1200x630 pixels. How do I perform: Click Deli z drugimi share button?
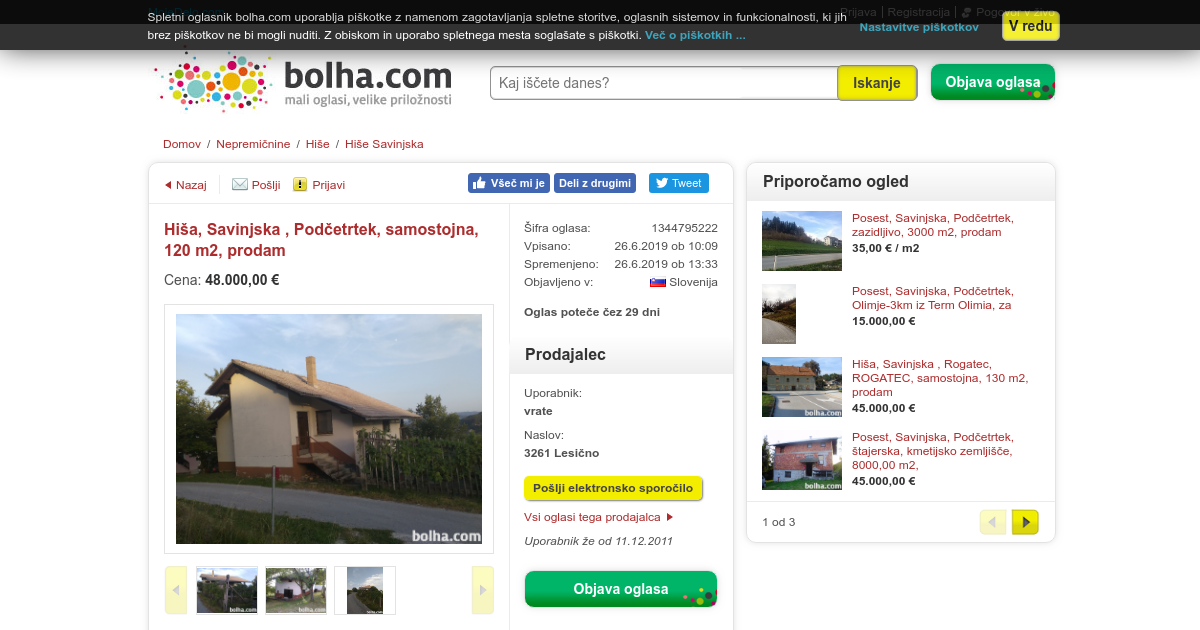pos(595,183)
